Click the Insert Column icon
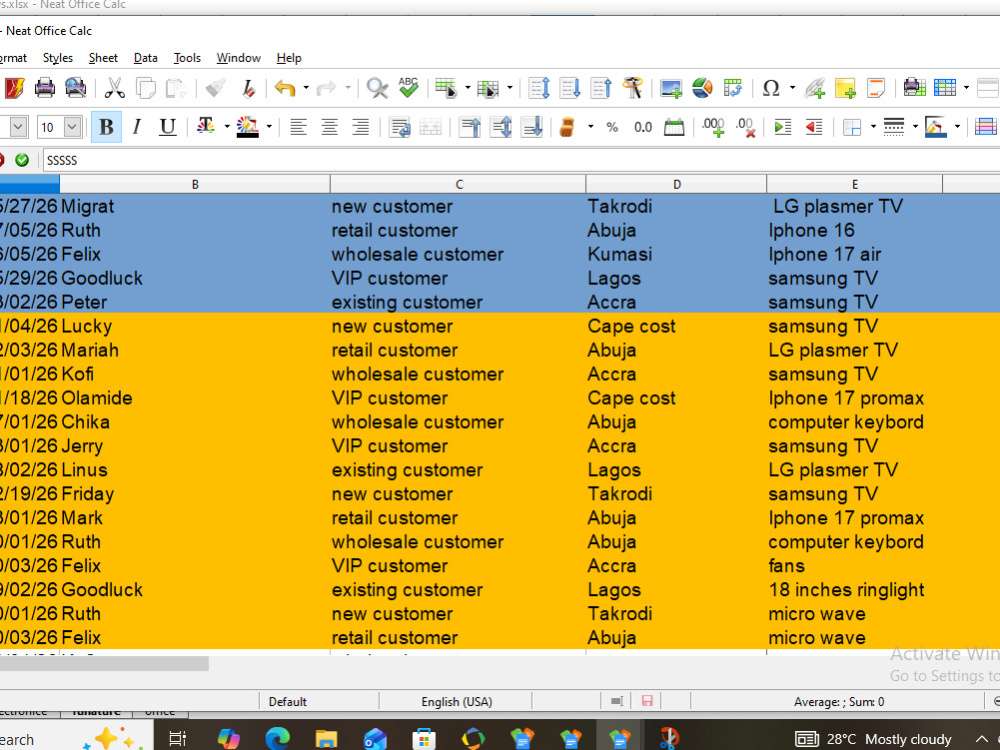 (x=488, y=88)
